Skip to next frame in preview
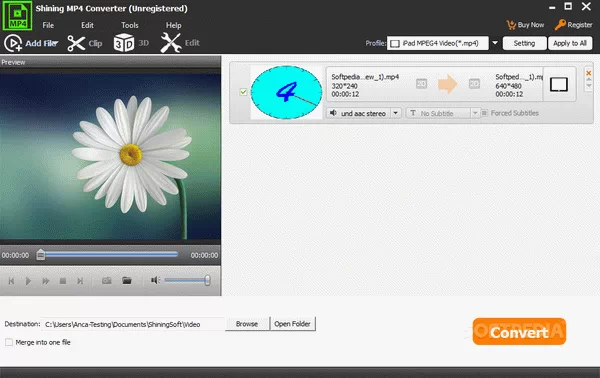Viewport: 600px width, 378px height. (x=80, y=281)
